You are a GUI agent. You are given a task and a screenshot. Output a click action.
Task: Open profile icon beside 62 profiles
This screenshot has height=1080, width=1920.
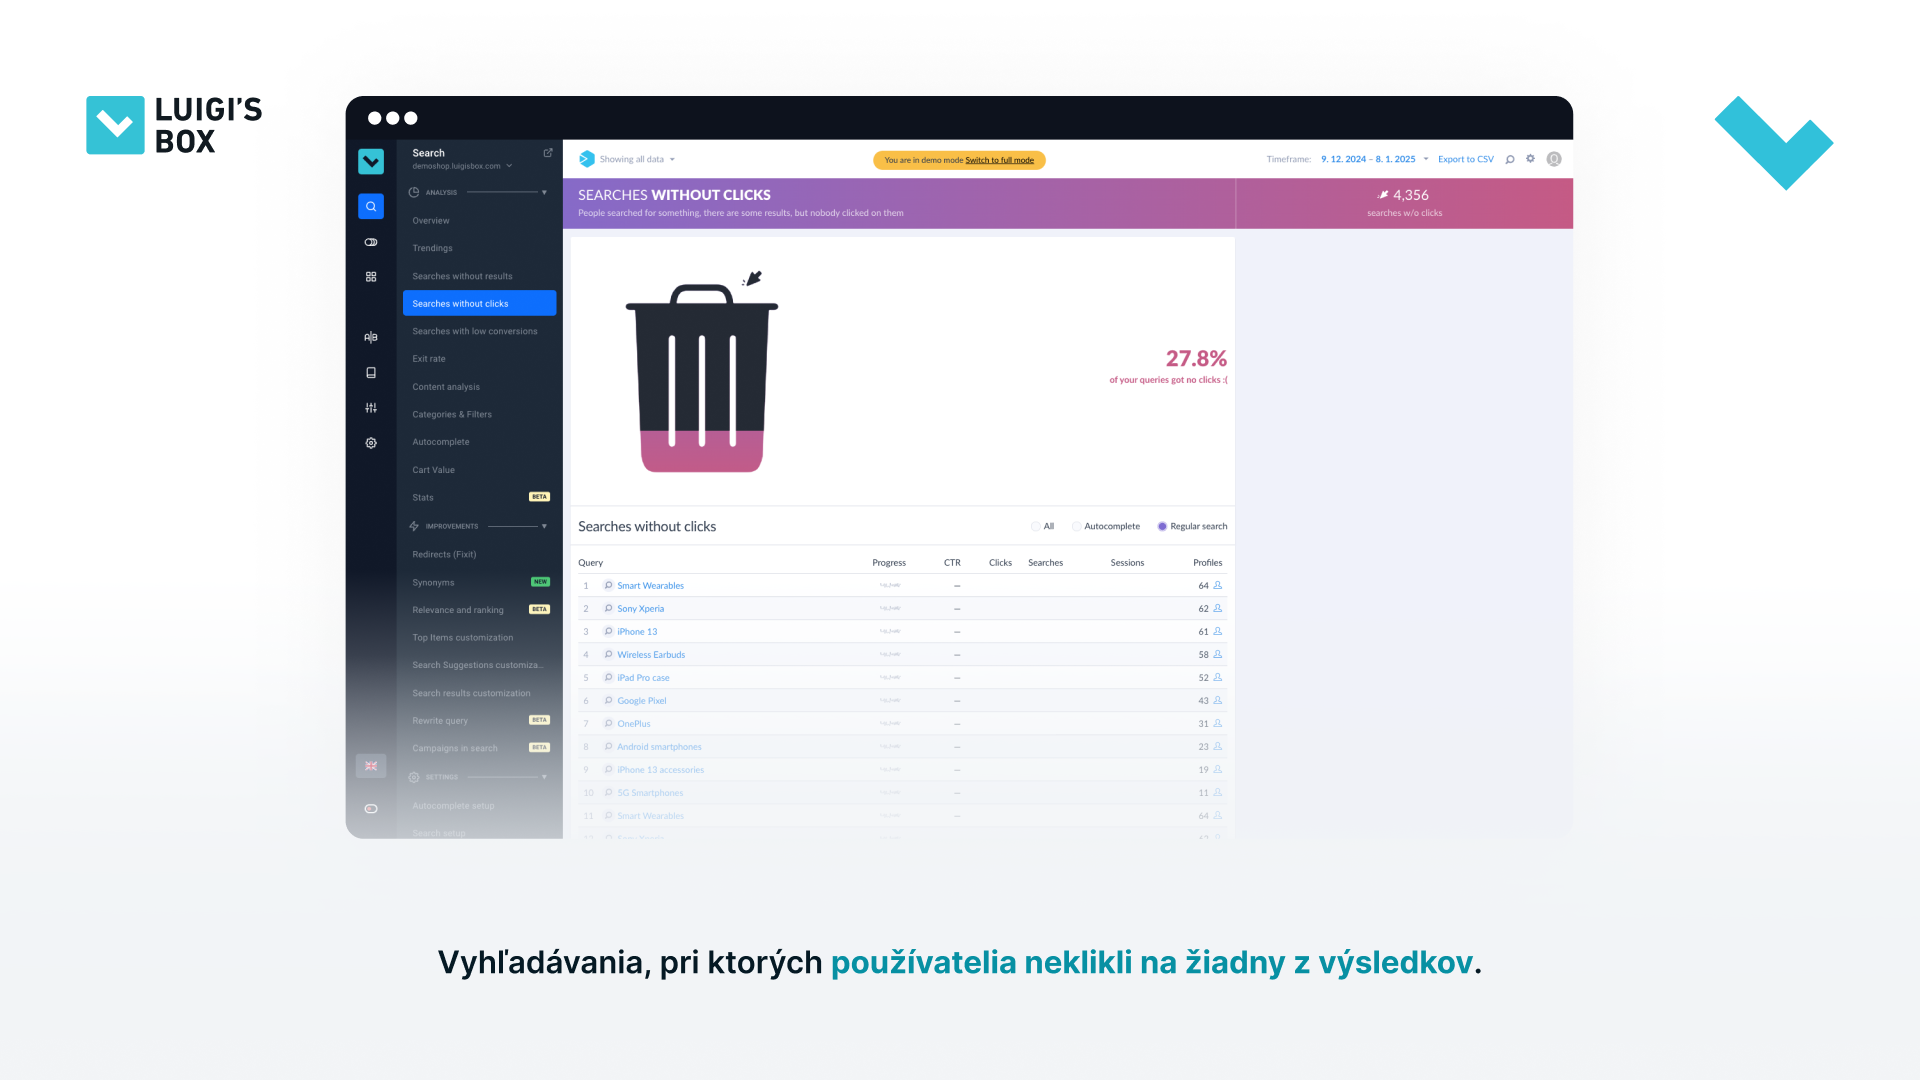tap(1218, 608)
